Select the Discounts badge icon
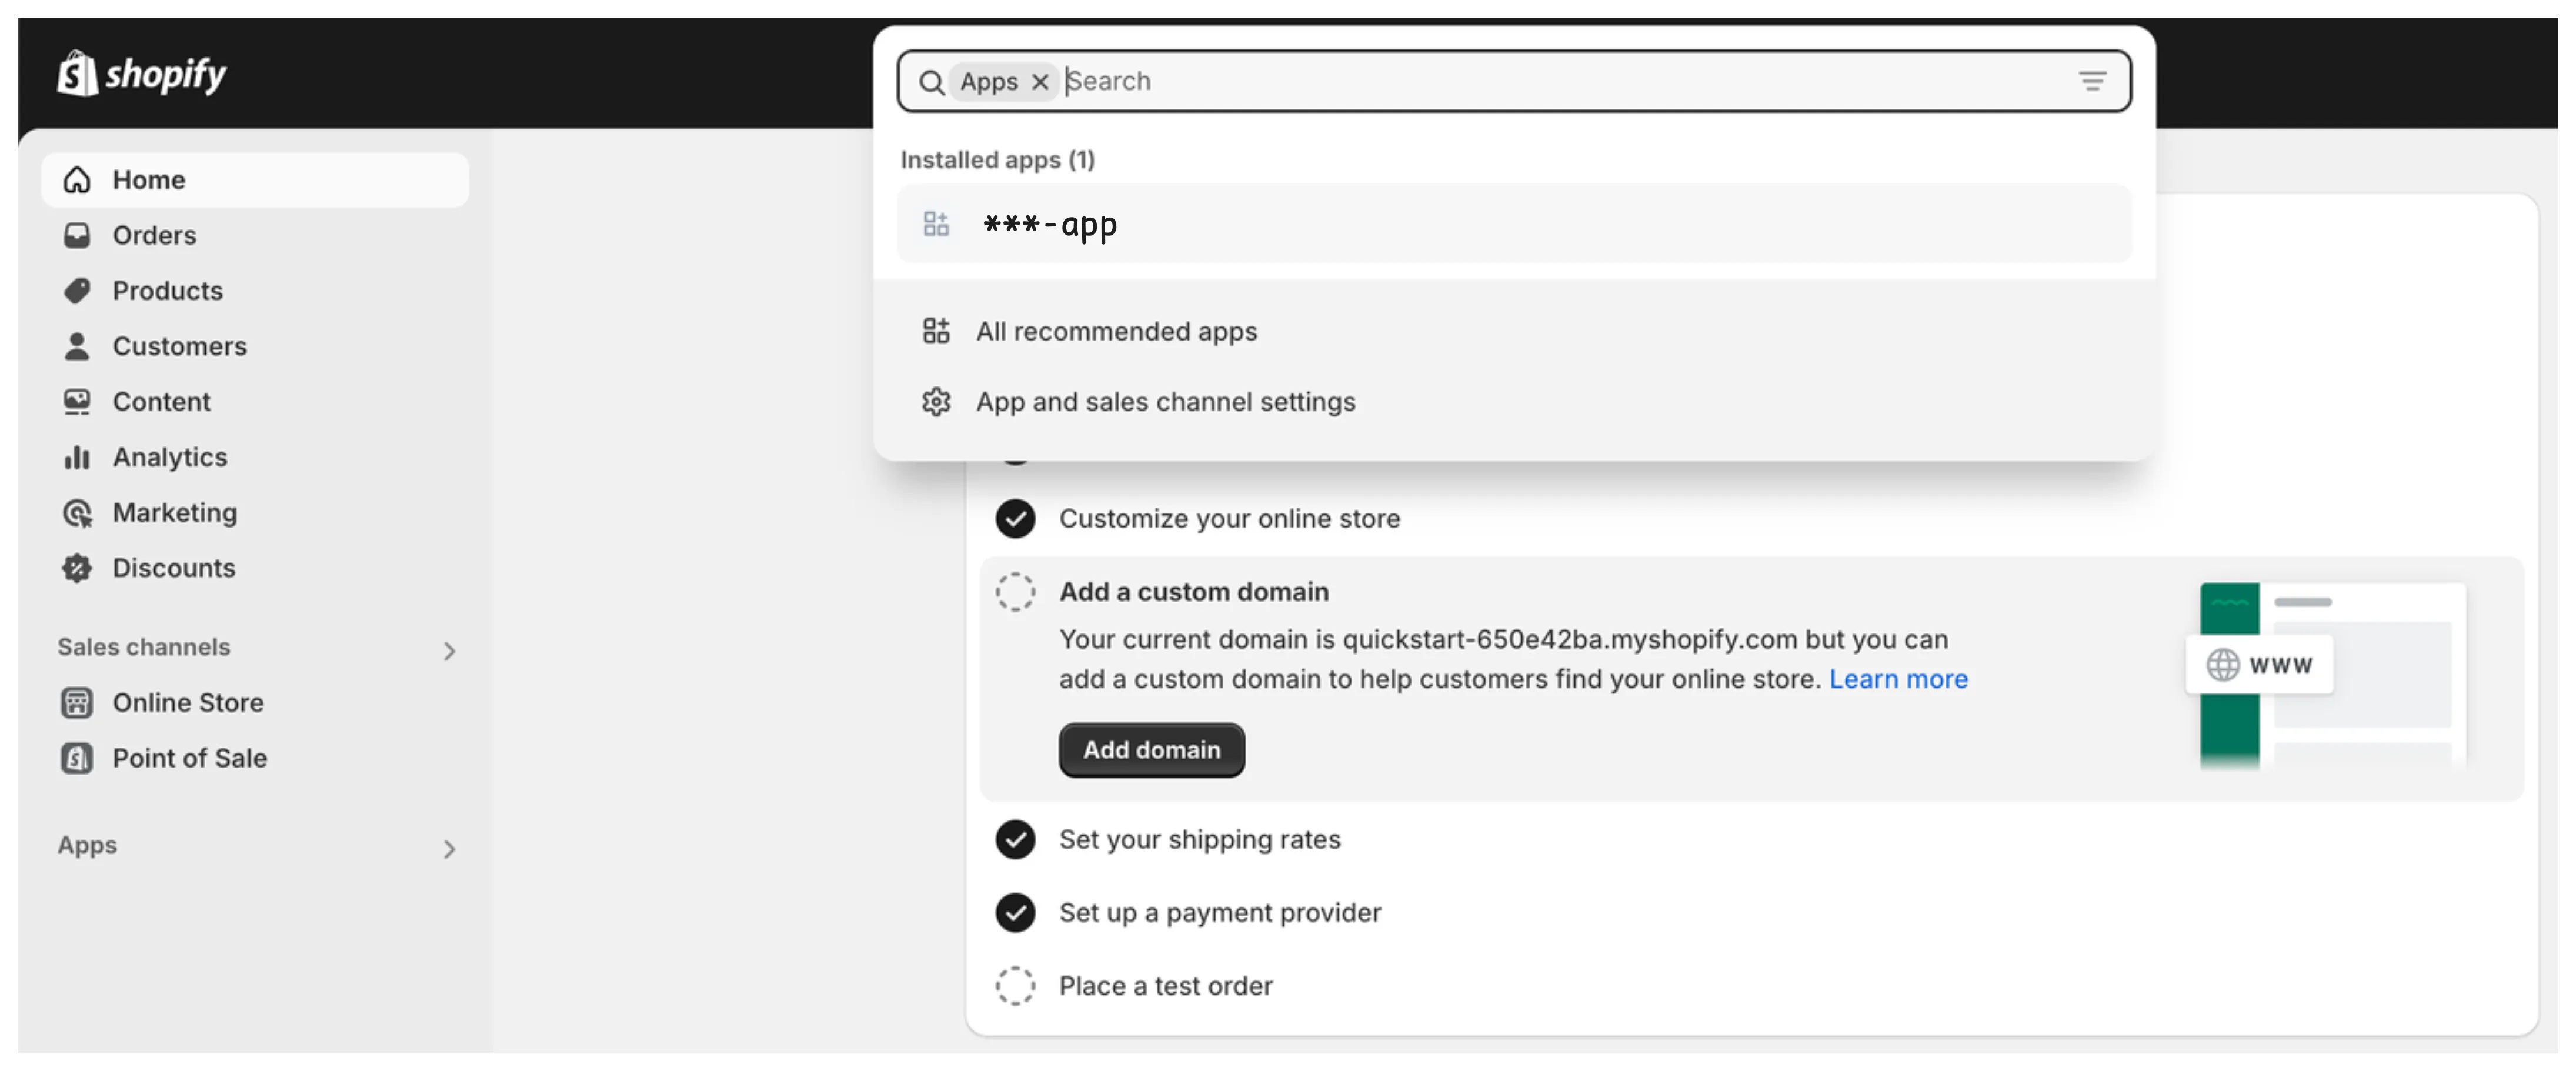This screenshot has height=1071, width=2576. click(x=77, y=568)
